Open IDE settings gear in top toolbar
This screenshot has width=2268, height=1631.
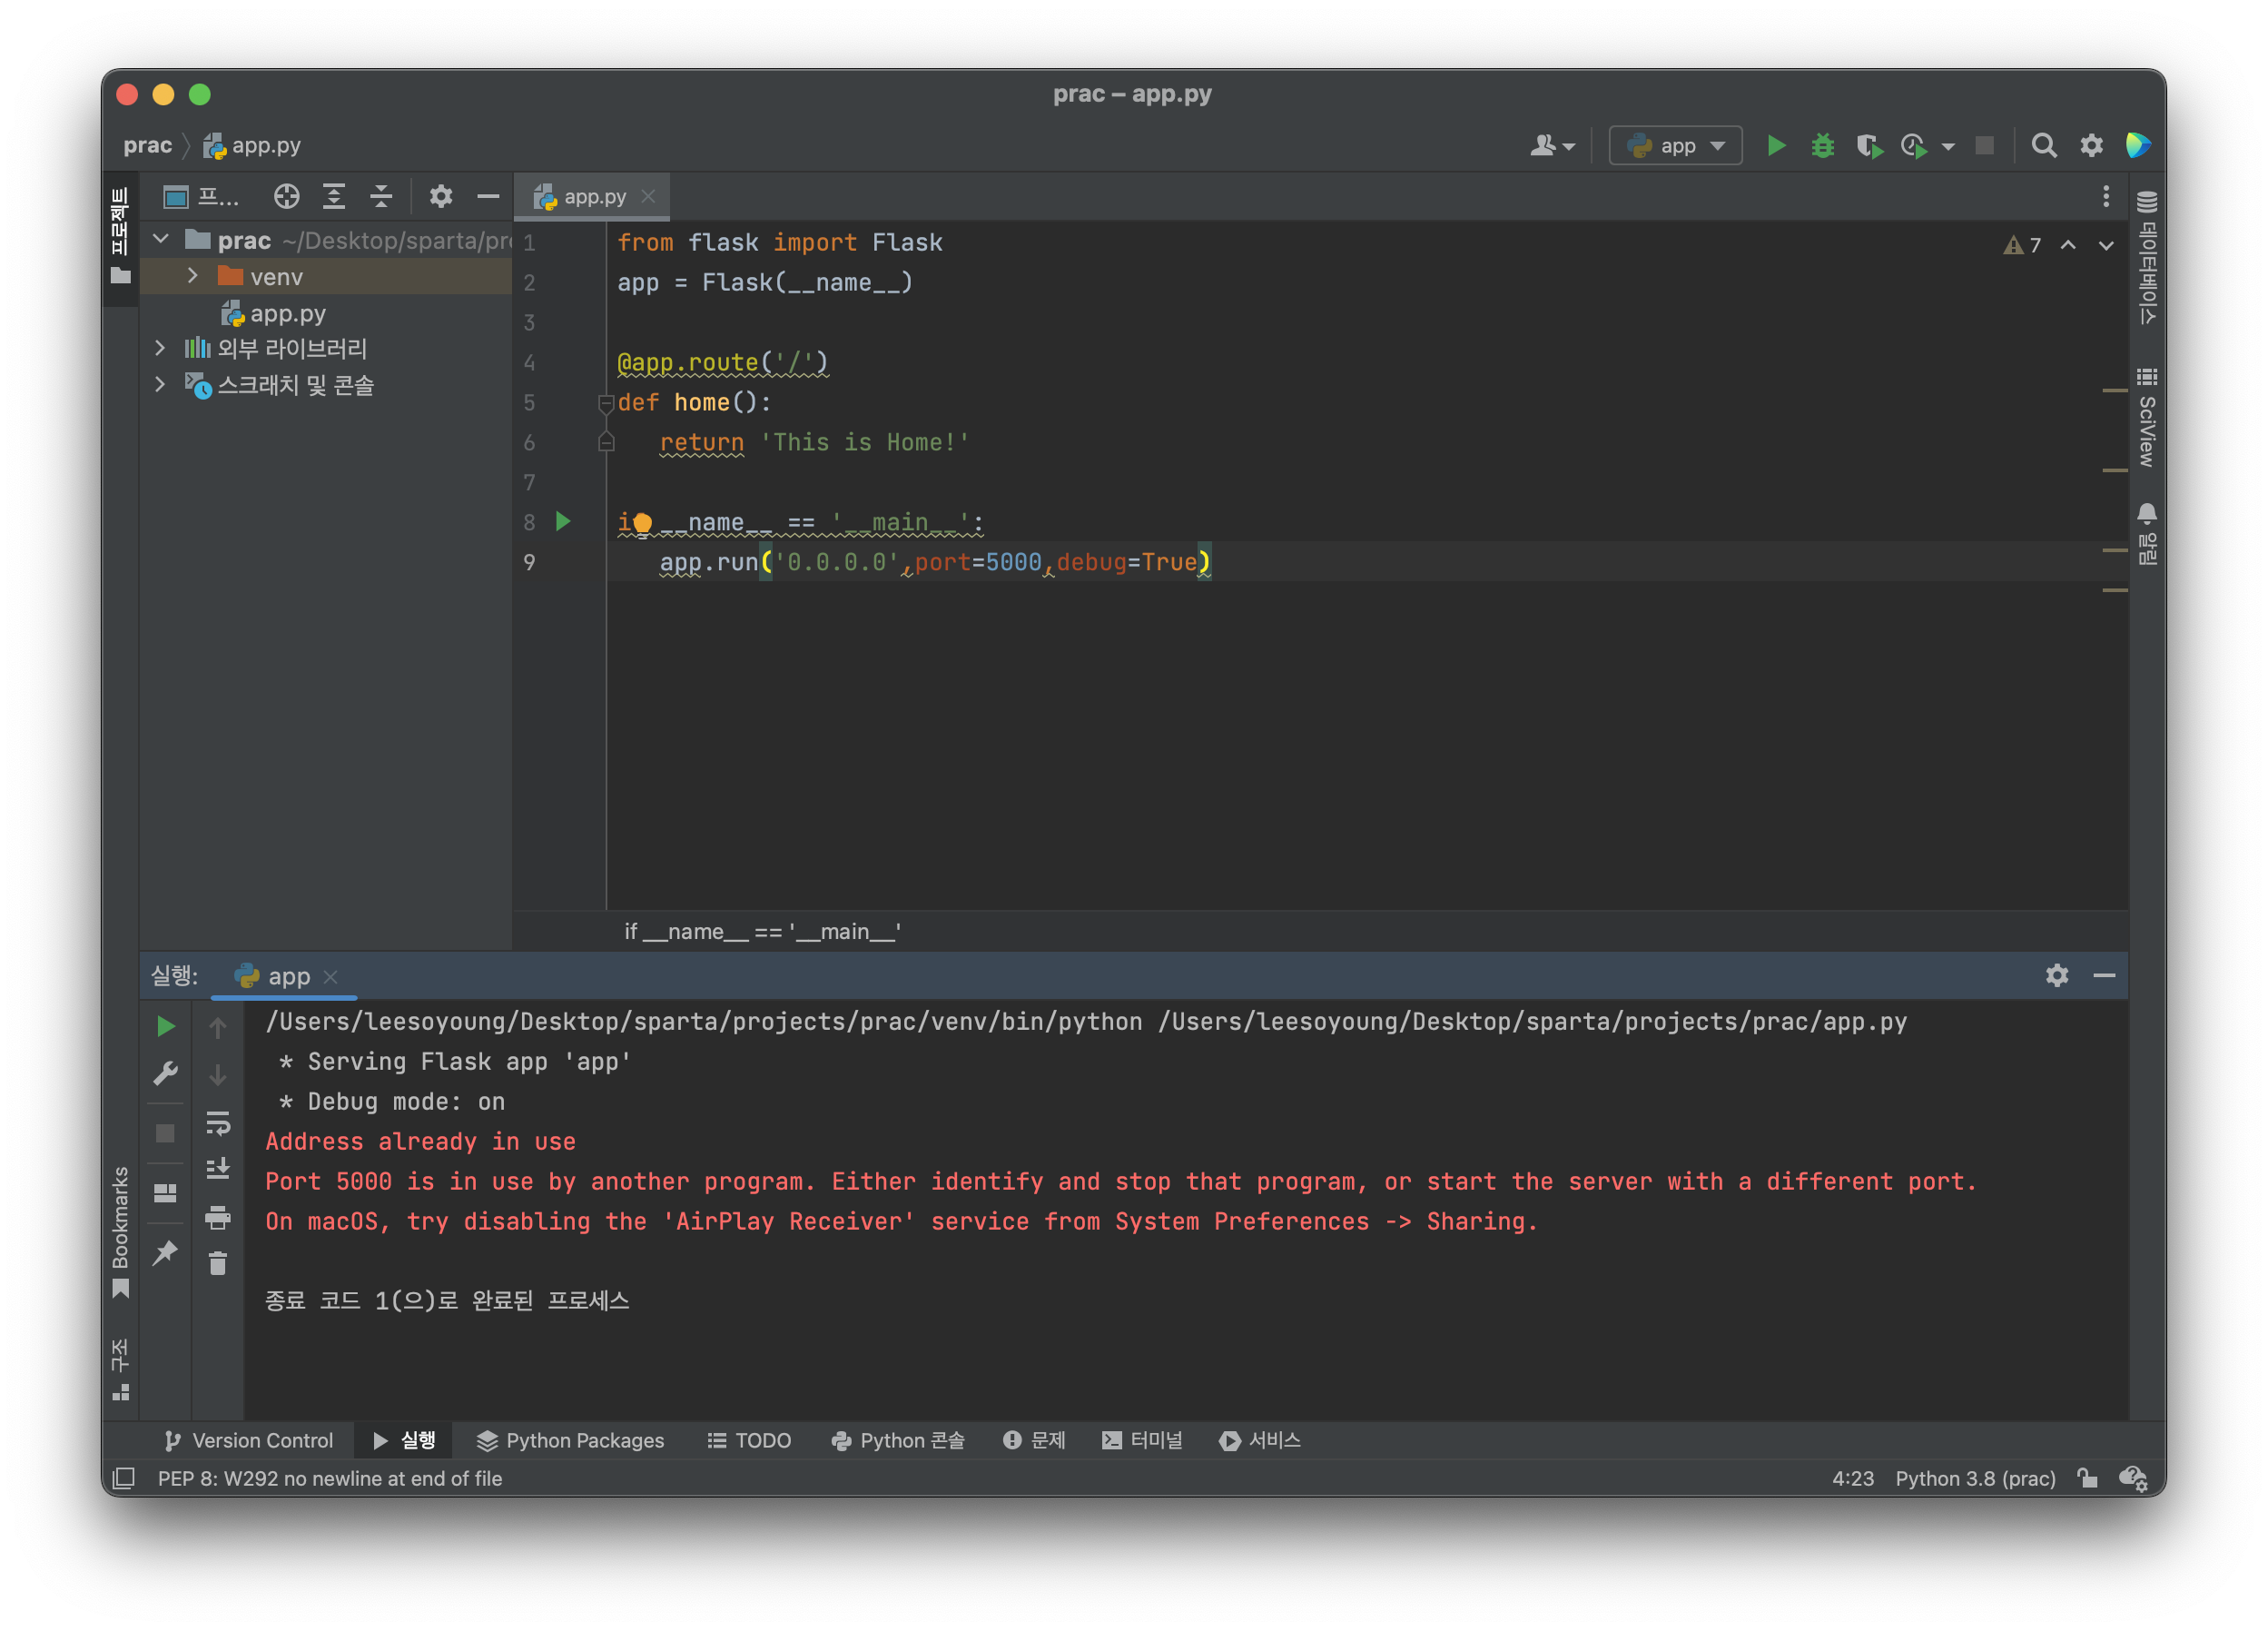coord(2091,146)
